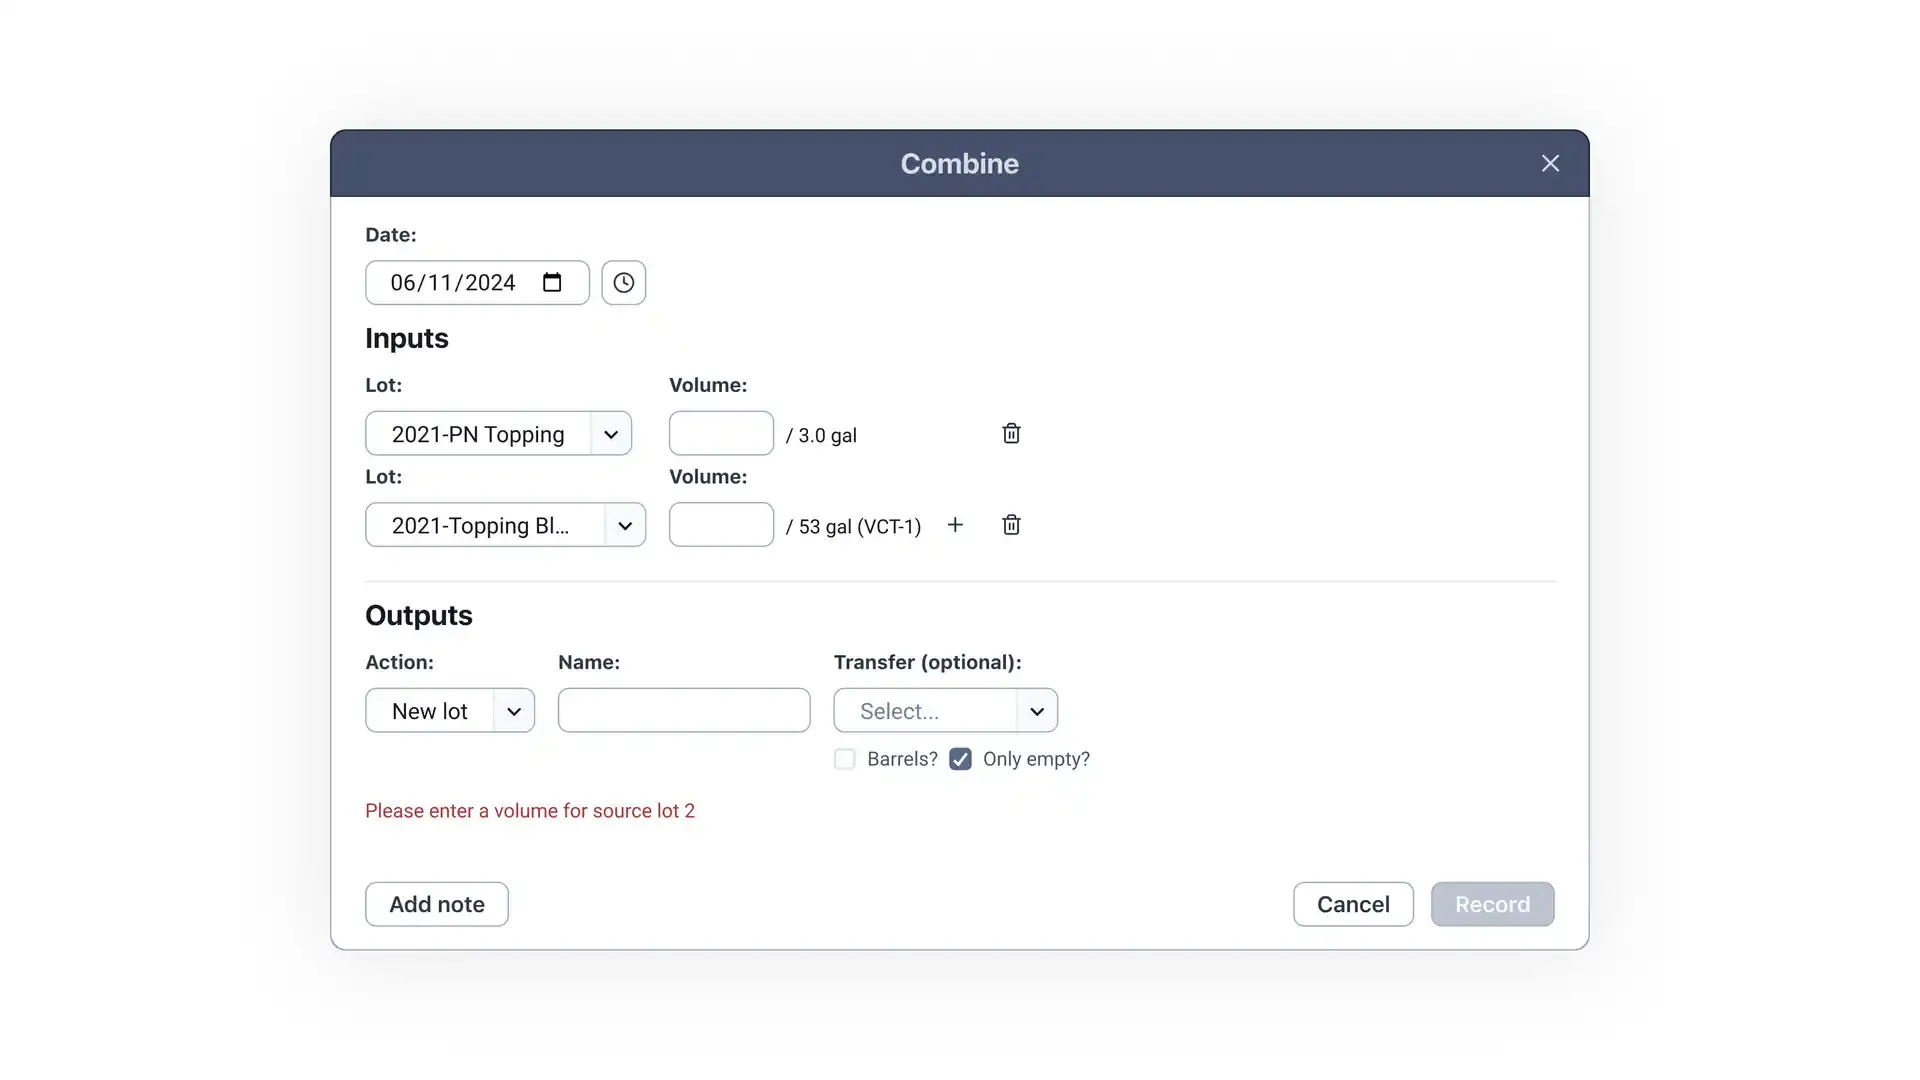Click the delete icon for first lot
Viewport: 1920px width, 1080px height.
click(x=1011, y=434)
